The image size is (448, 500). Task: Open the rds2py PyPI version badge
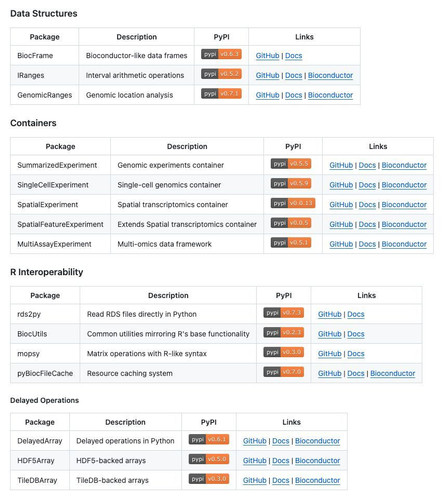(x=283, y=313)
